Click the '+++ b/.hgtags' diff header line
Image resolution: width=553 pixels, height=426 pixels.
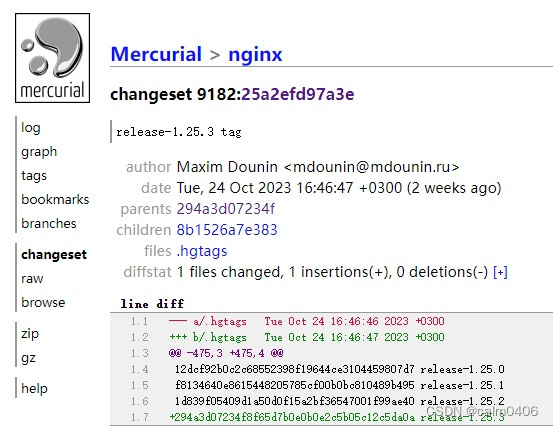307,337
